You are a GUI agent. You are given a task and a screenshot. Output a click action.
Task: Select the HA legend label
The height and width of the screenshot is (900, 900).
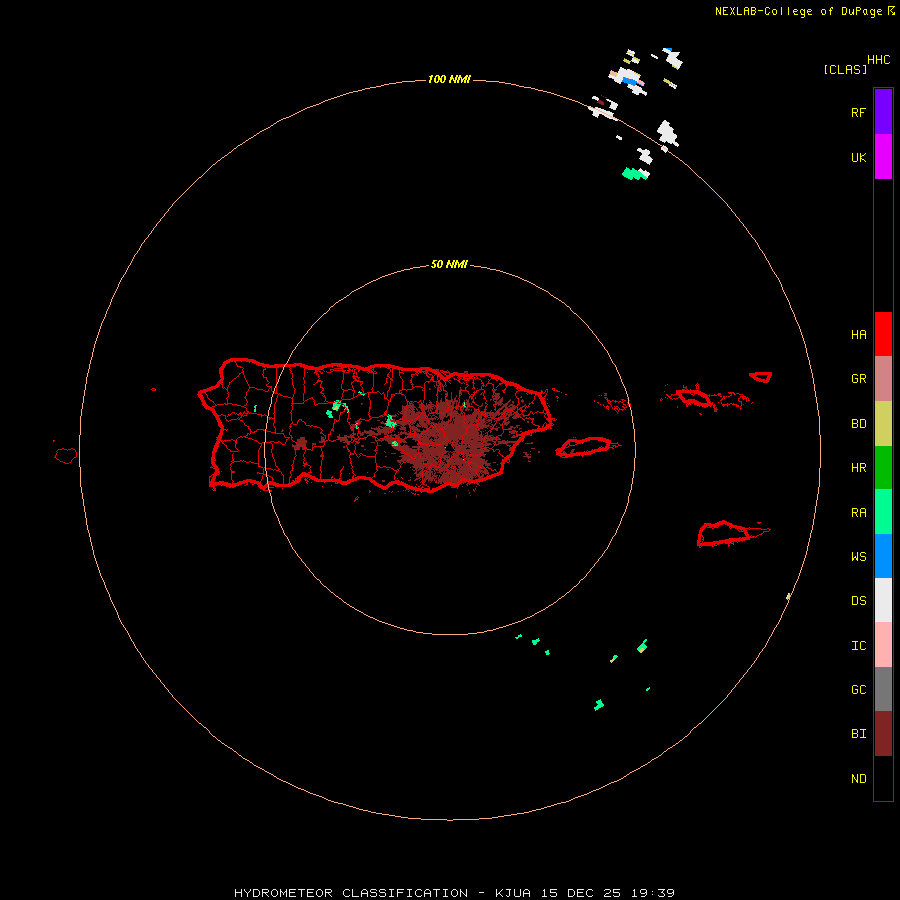858,335
